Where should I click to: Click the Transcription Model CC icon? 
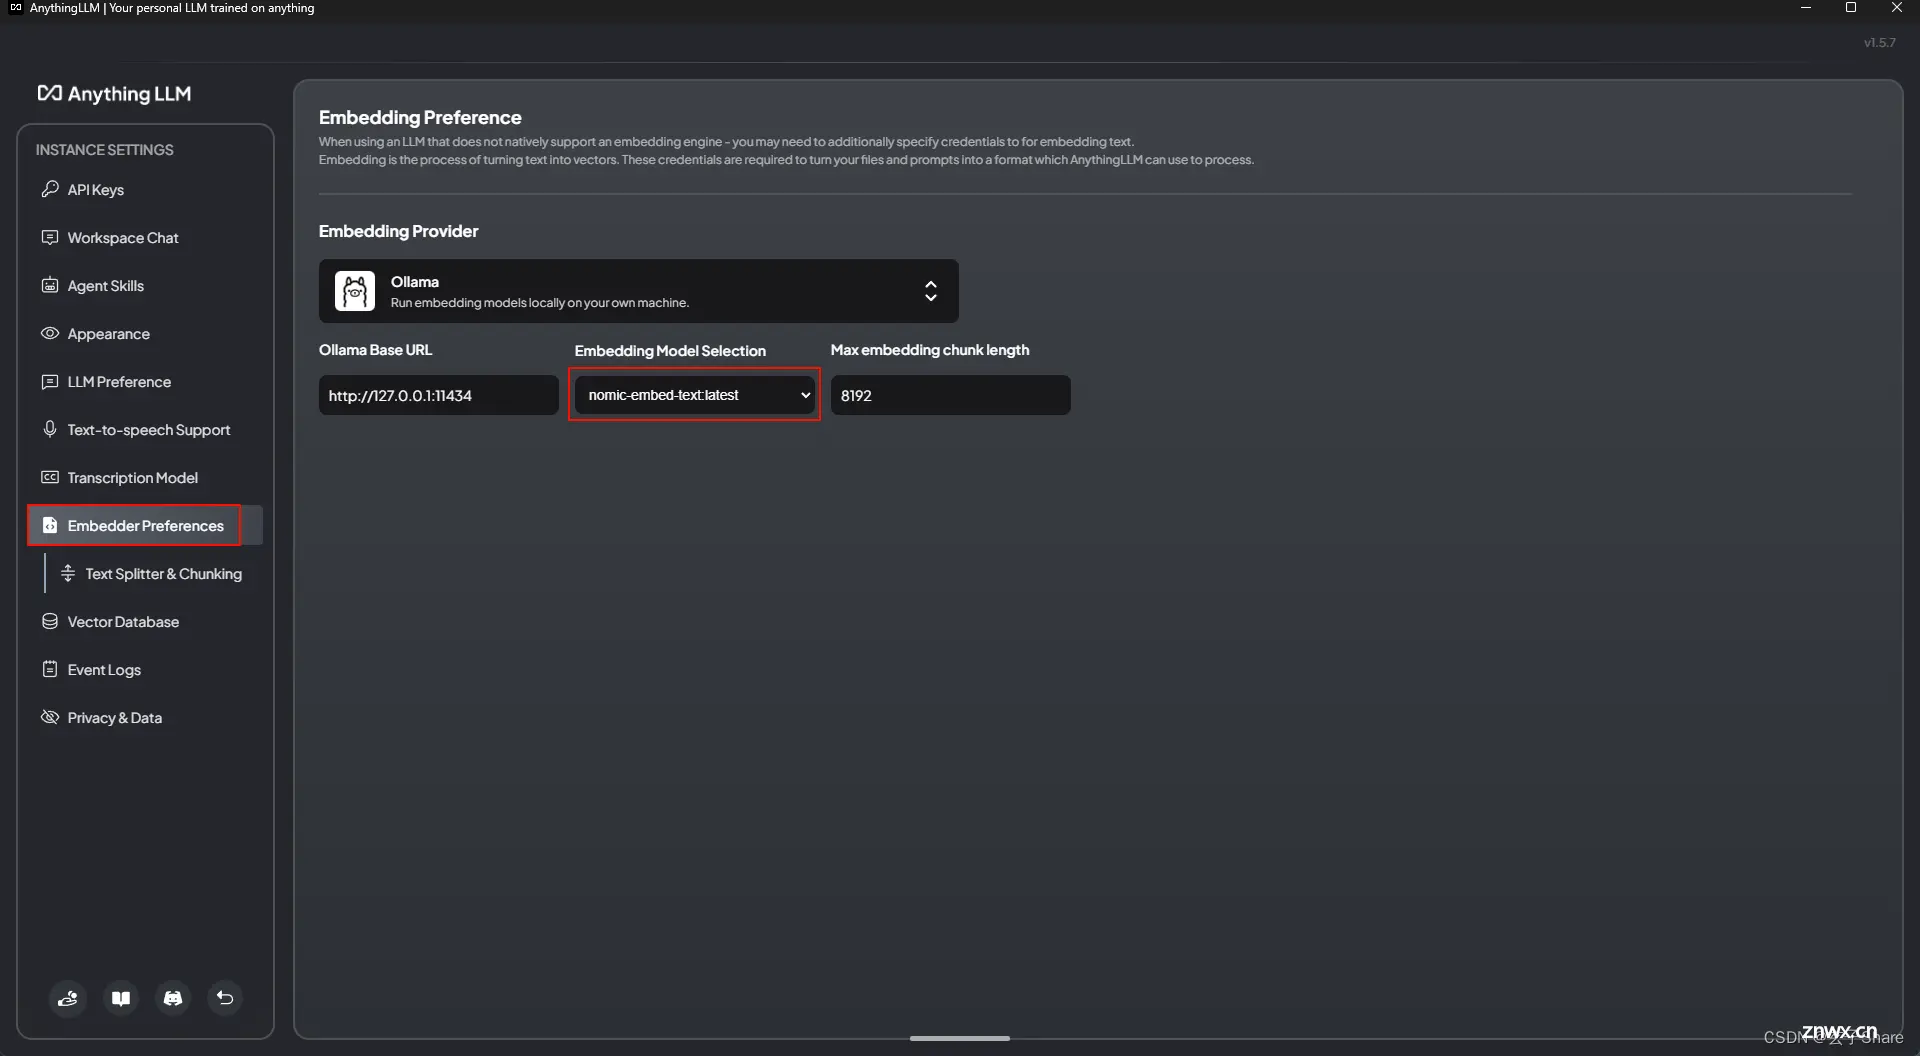pos(50,477)
